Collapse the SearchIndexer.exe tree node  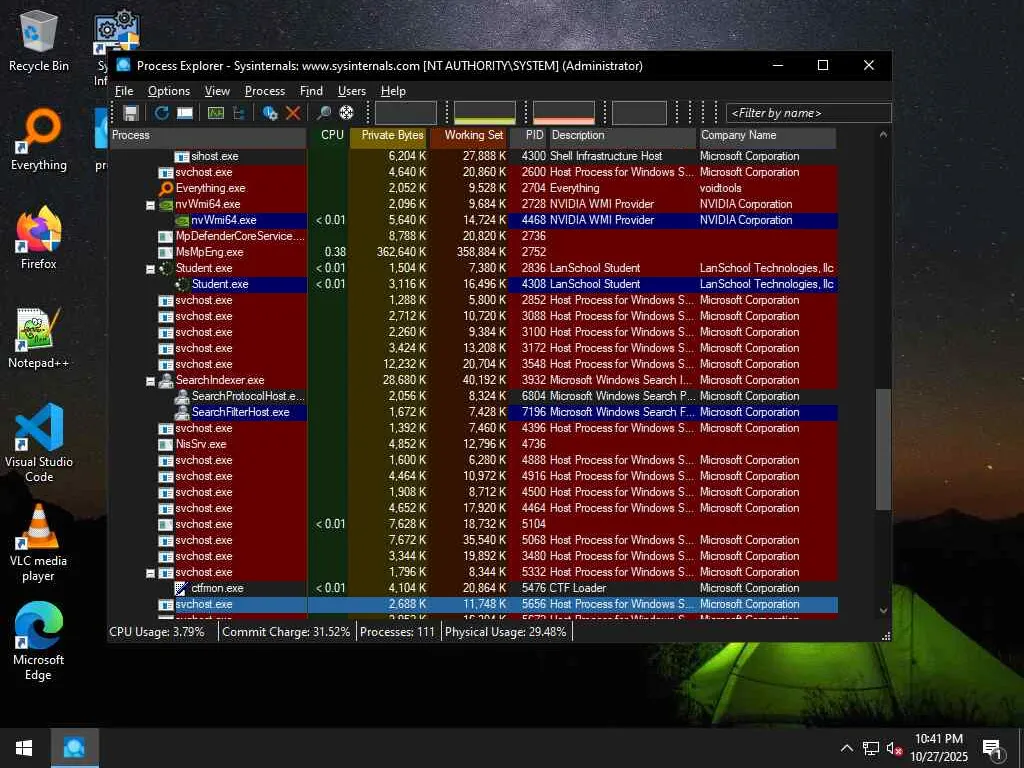point(150,381)
